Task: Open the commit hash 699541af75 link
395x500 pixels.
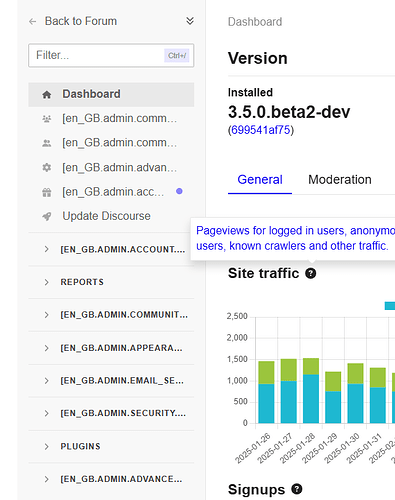Action: (x=261, y=130)
